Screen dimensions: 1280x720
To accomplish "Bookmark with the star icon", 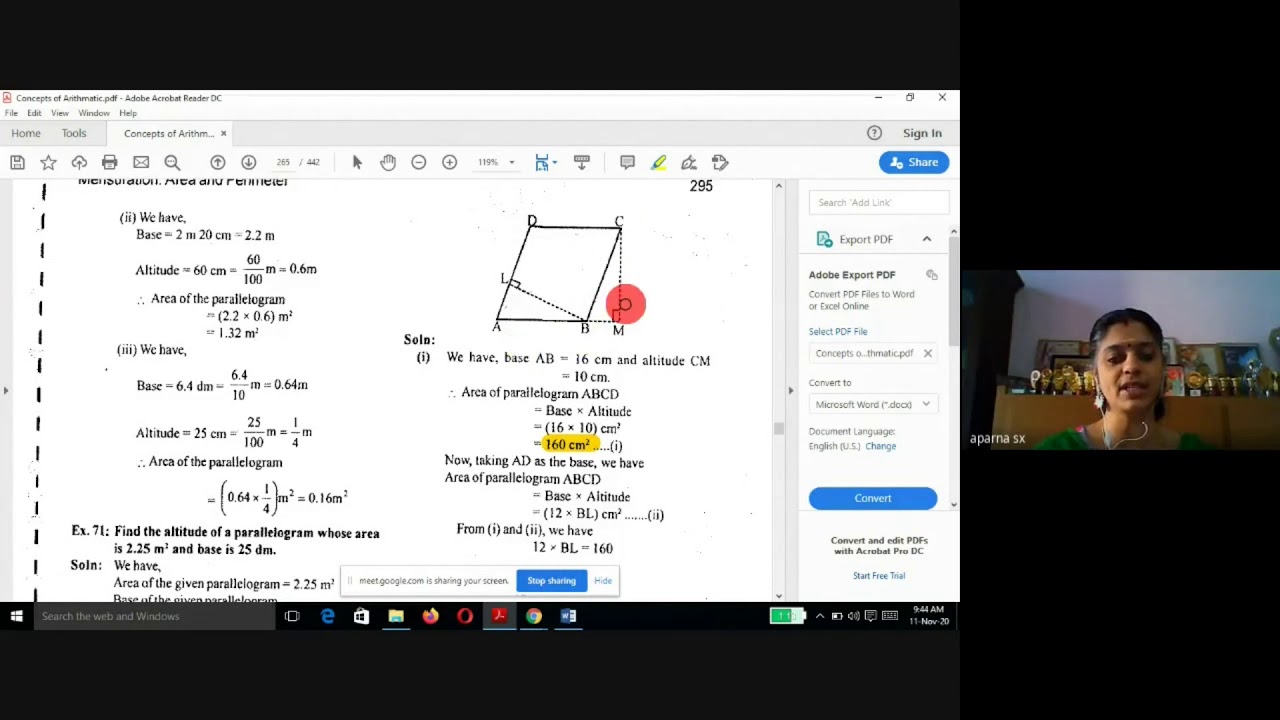I will click(x=48, y=162).
